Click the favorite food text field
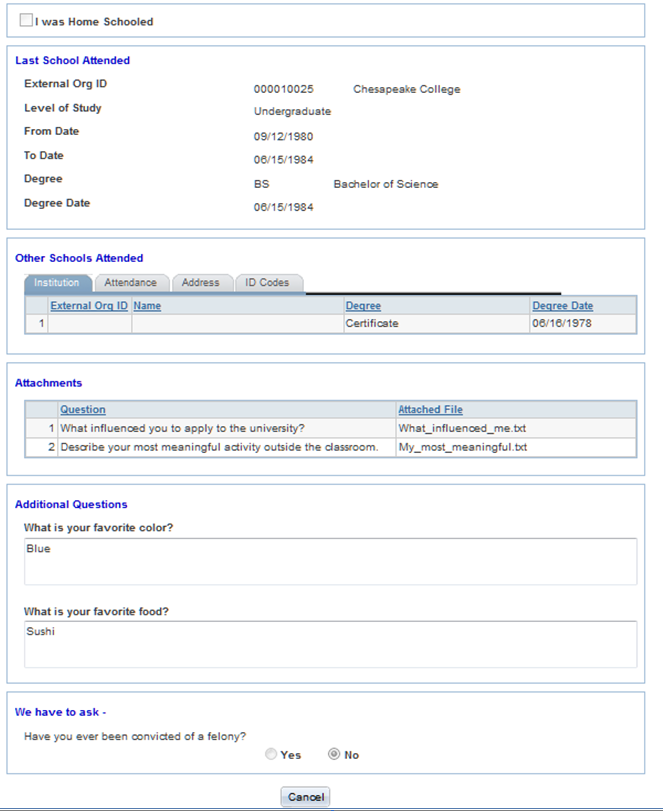Viewport: 663px width, 811px height. (x=330, y=644)
